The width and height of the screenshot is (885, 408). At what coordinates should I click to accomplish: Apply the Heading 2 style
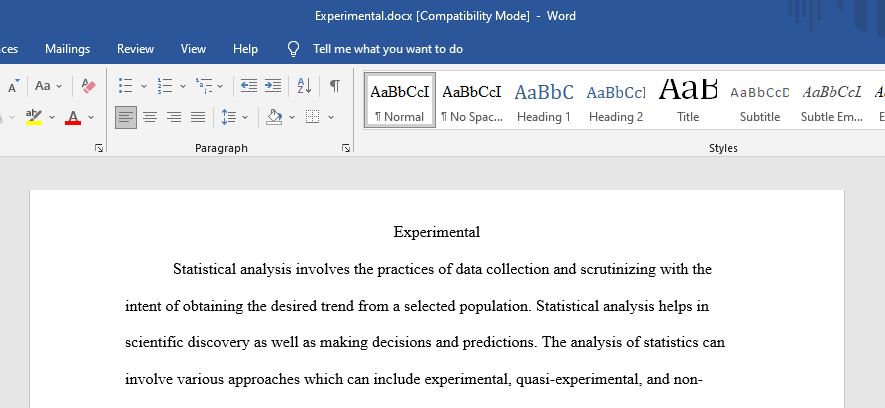616,100
